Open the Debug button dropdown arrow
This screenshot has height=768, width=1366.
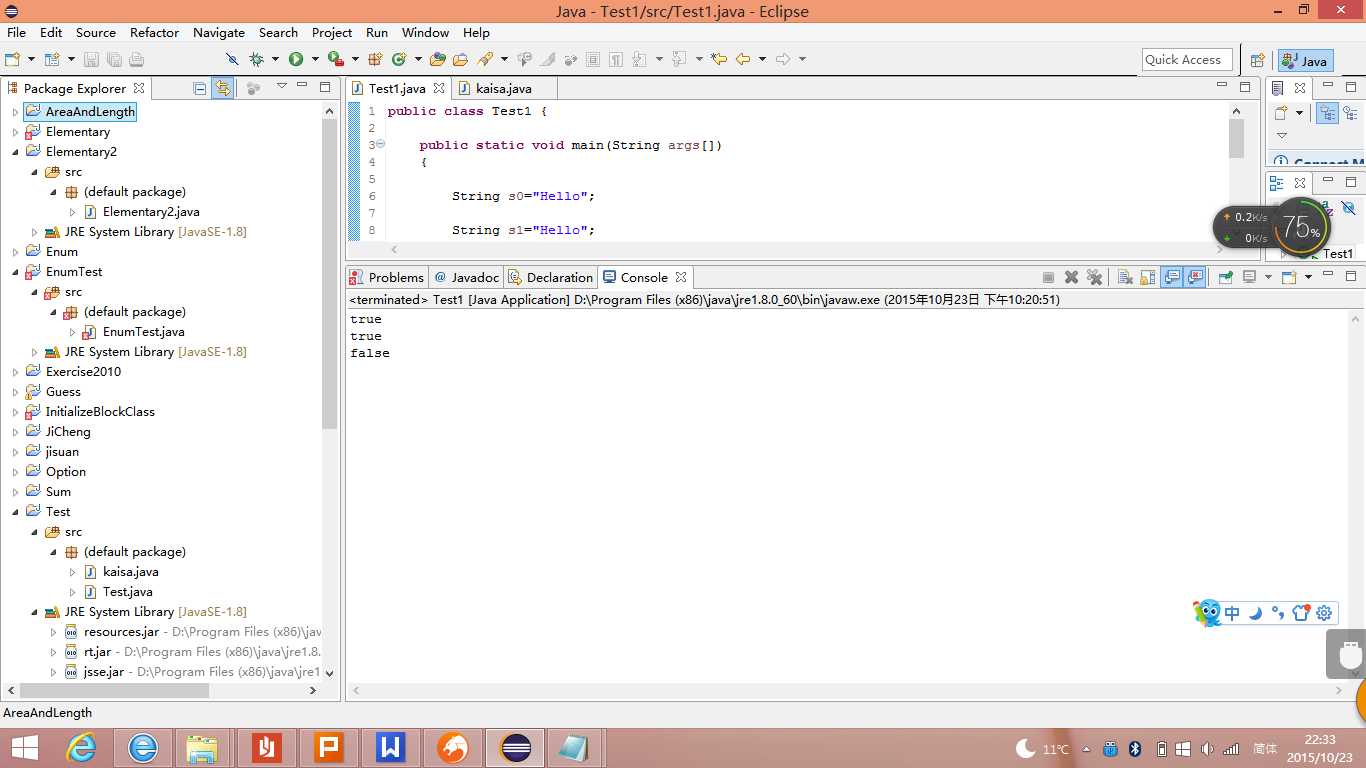pyautogui.click(x=275, y=60)
